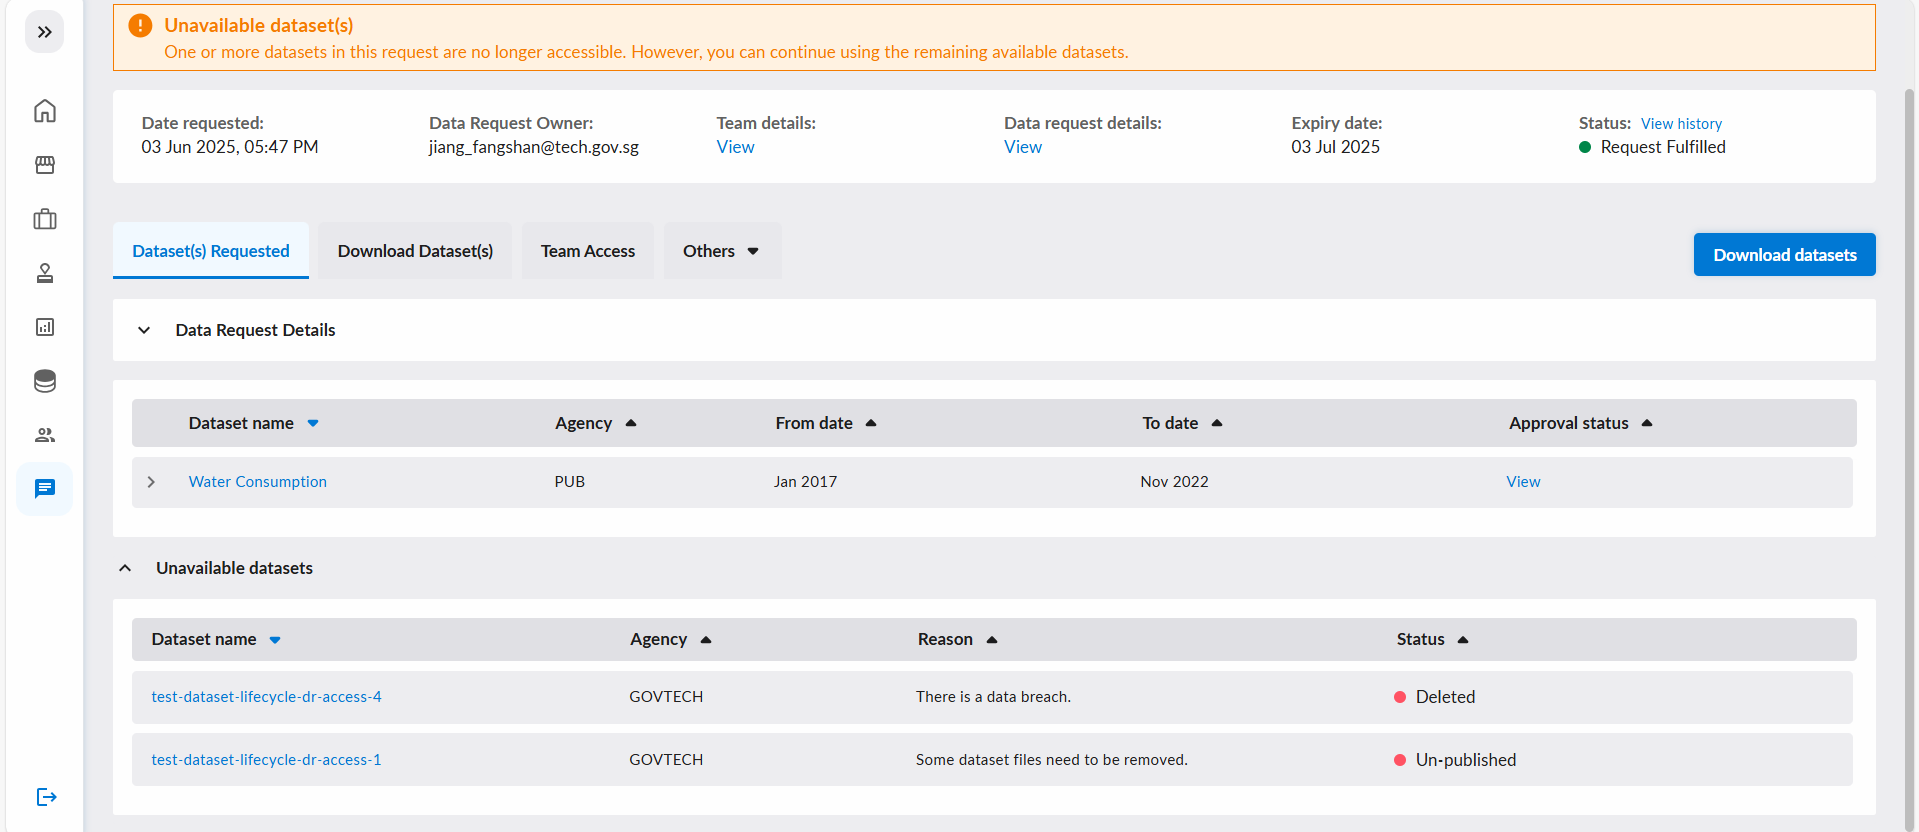Click the orange warning icon in the banner
Viewport: 1919px width, 832px height.
click(x=140, y=26)
